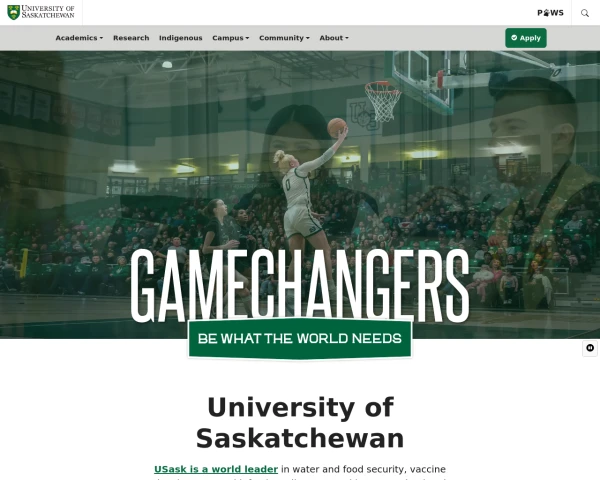
Task: Click the green Apply button
Action: click(x=526, y=38)
